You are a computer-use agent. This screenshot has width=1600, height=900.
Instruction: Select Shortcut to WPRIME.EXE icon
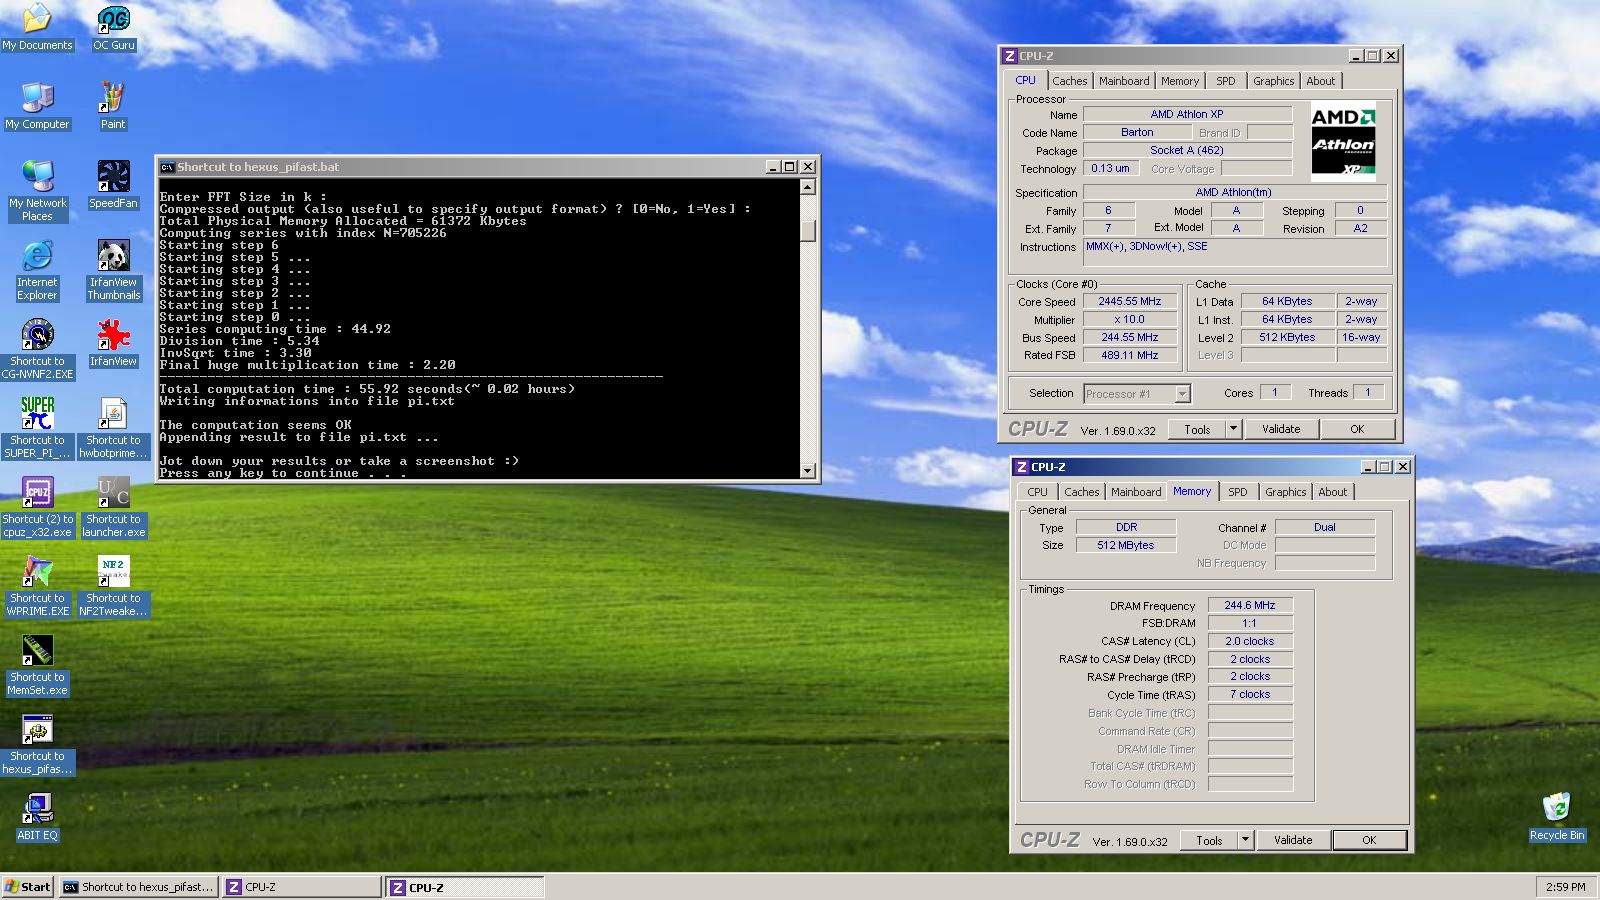click(37, 586)
